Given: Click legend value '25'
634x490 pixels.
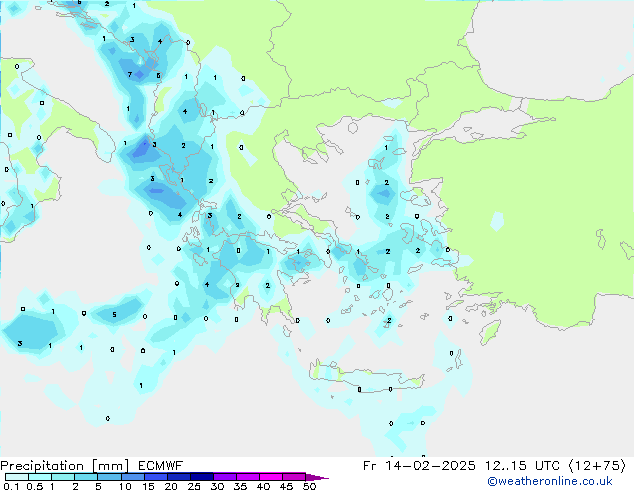Looking at the screenshot, I should coord(194,486).
